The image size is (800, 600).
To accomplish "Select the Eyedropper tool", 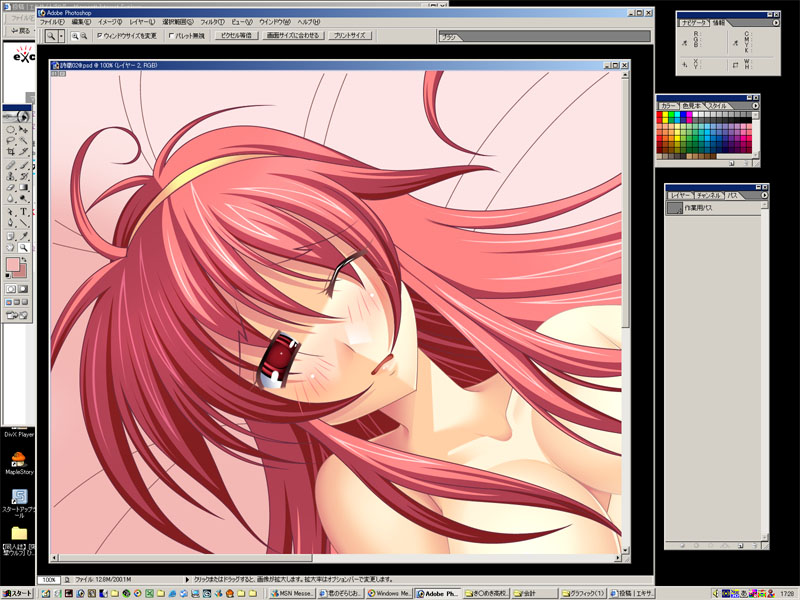I will point(23,236).
